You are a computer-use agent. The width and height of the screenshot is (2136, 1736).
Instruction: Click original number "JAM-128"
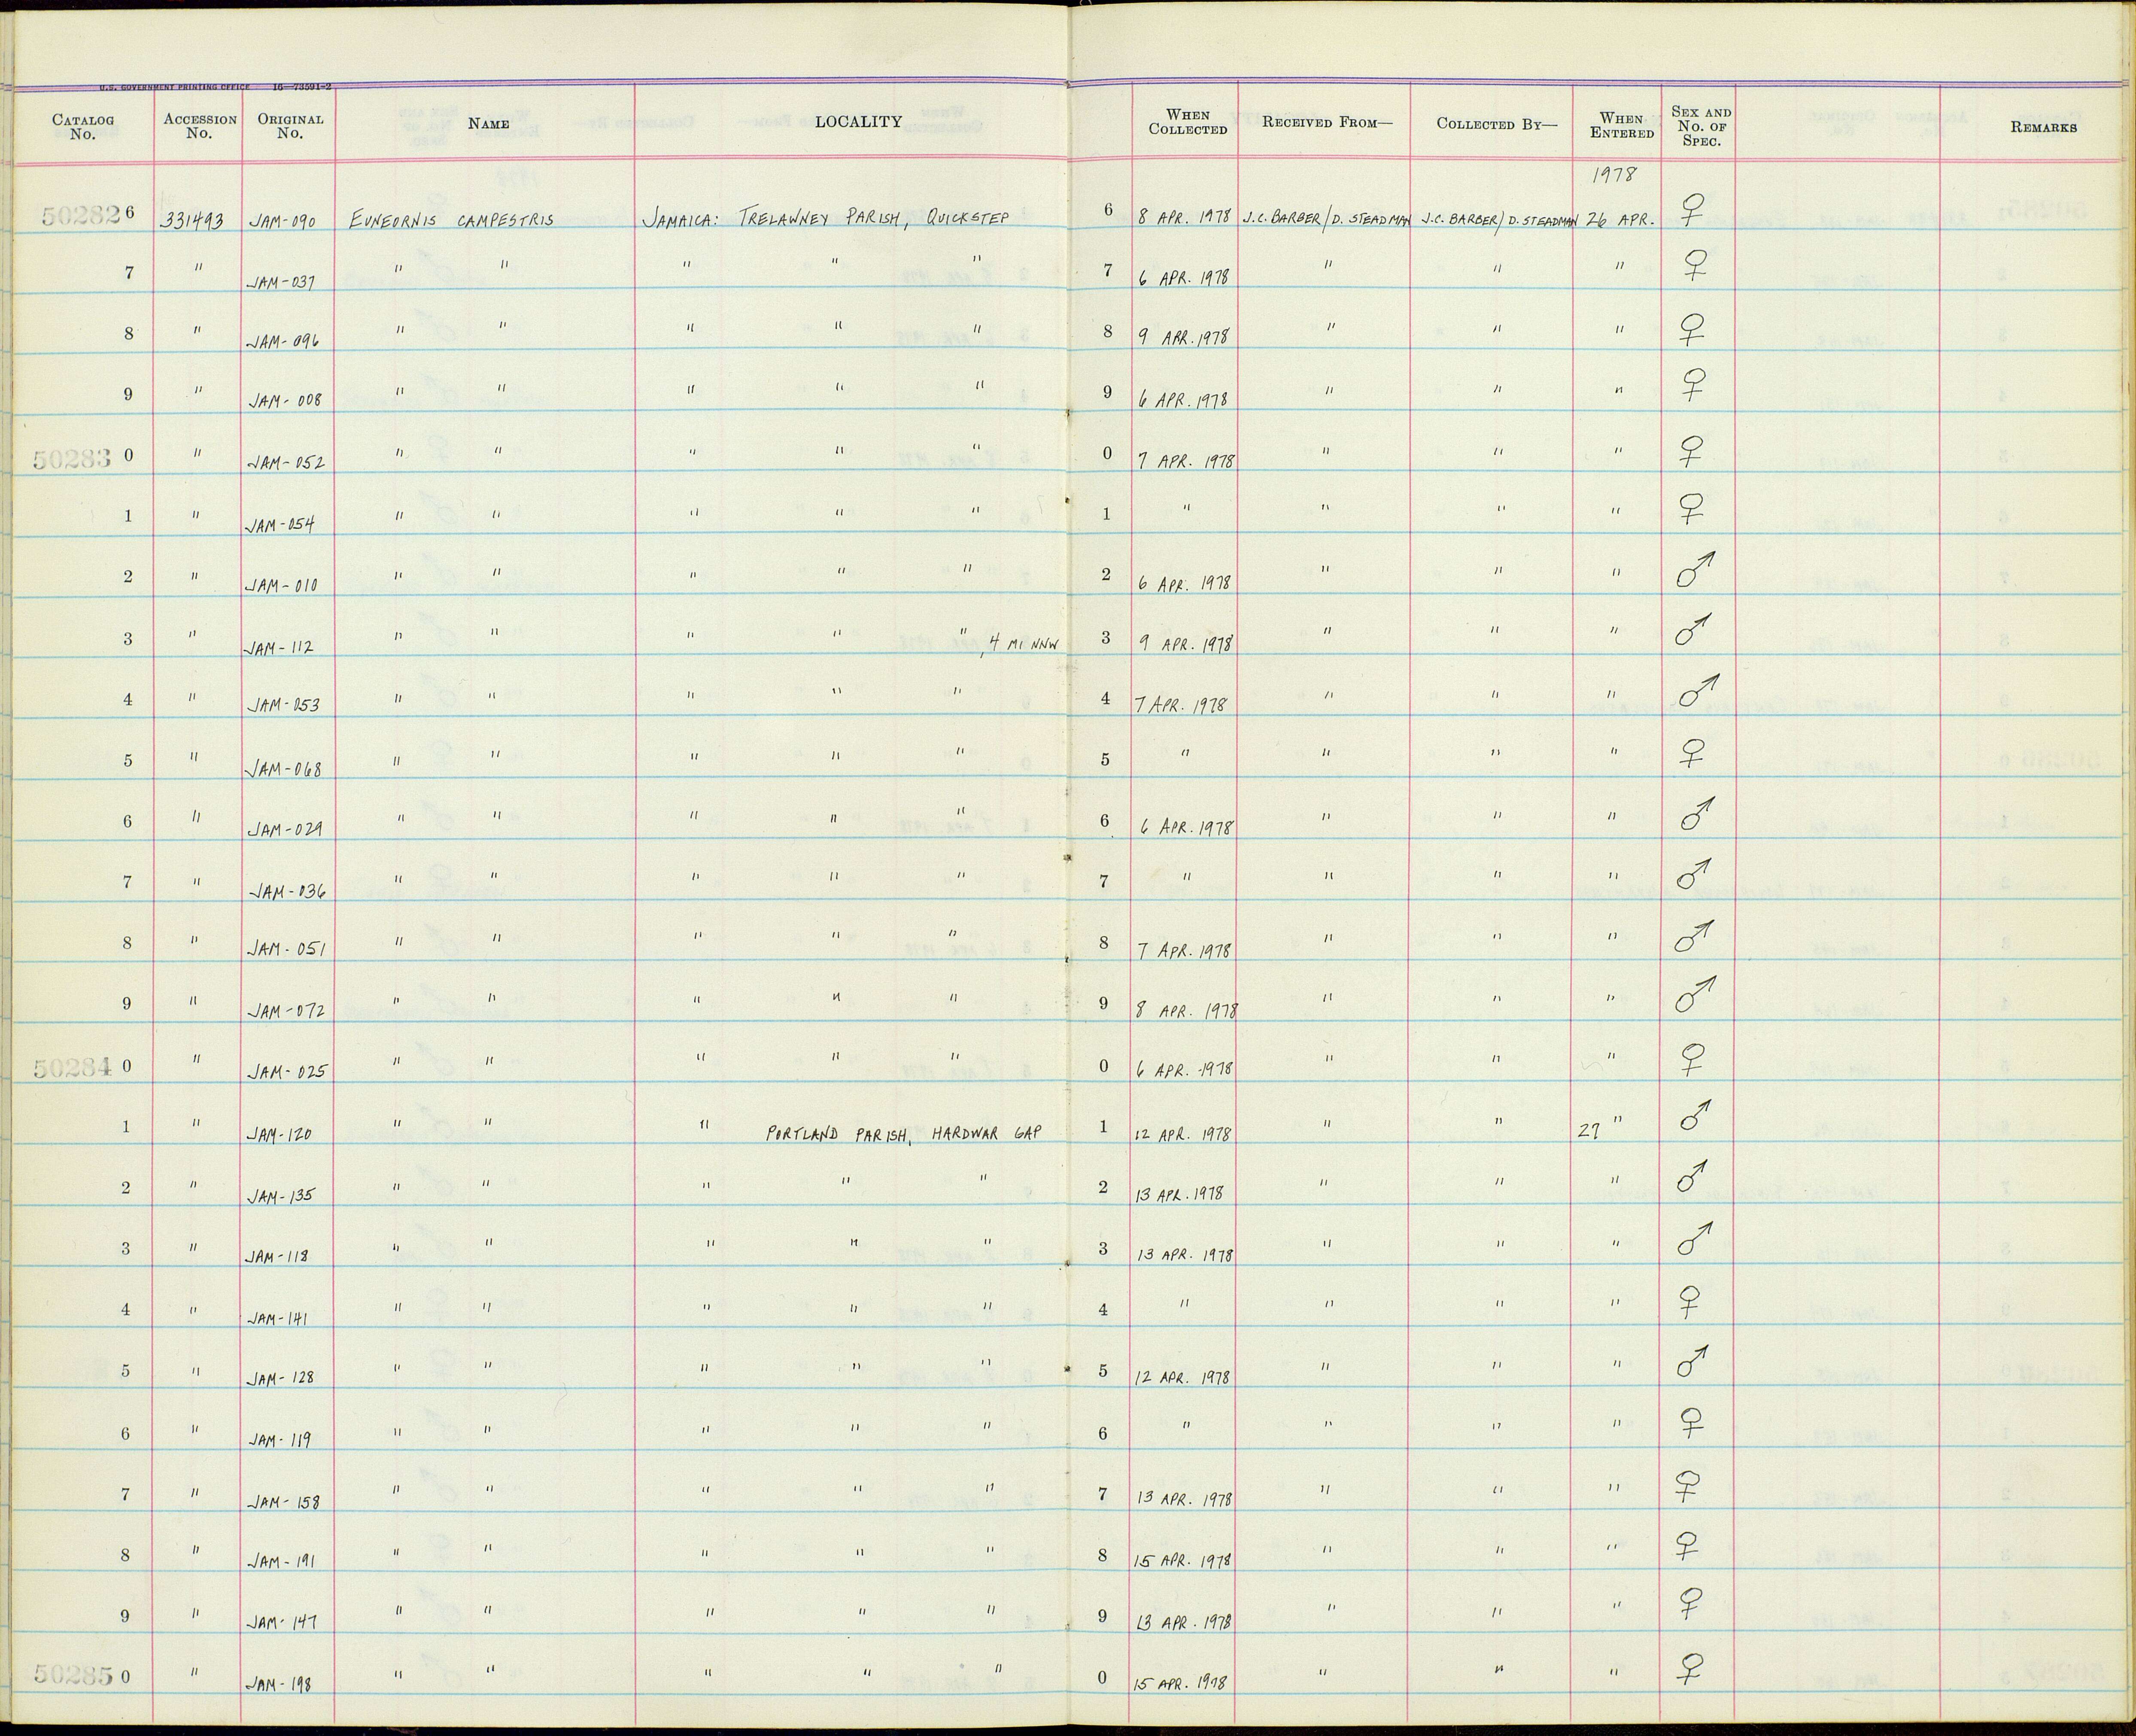279,1378
